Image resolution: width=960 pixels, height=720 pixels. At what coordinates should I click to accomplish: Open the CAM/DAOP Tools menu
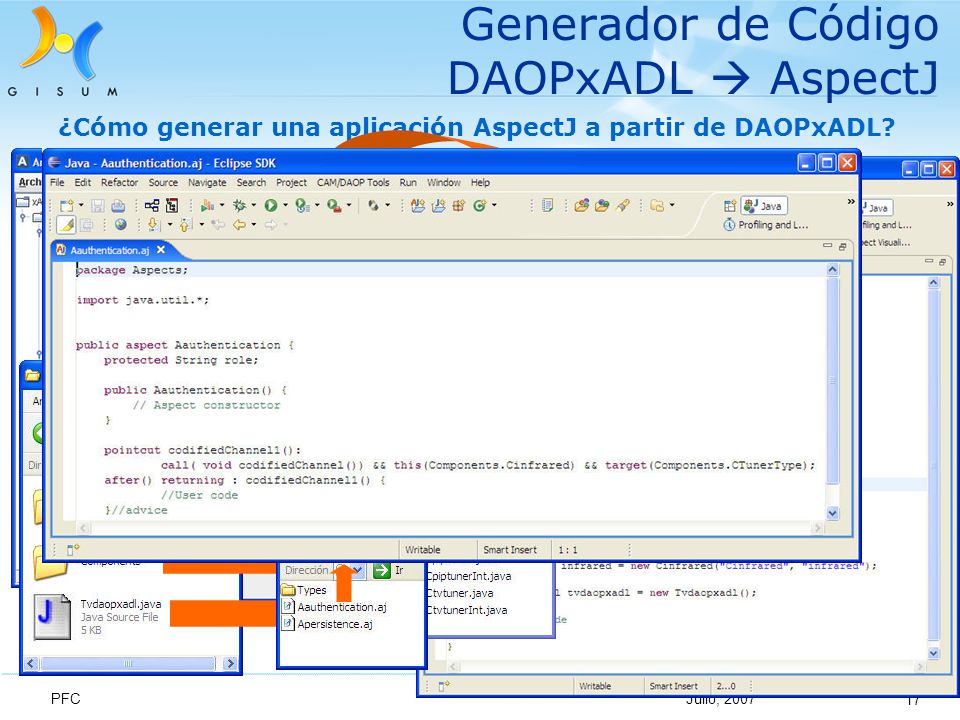click(x=353, y=182)
